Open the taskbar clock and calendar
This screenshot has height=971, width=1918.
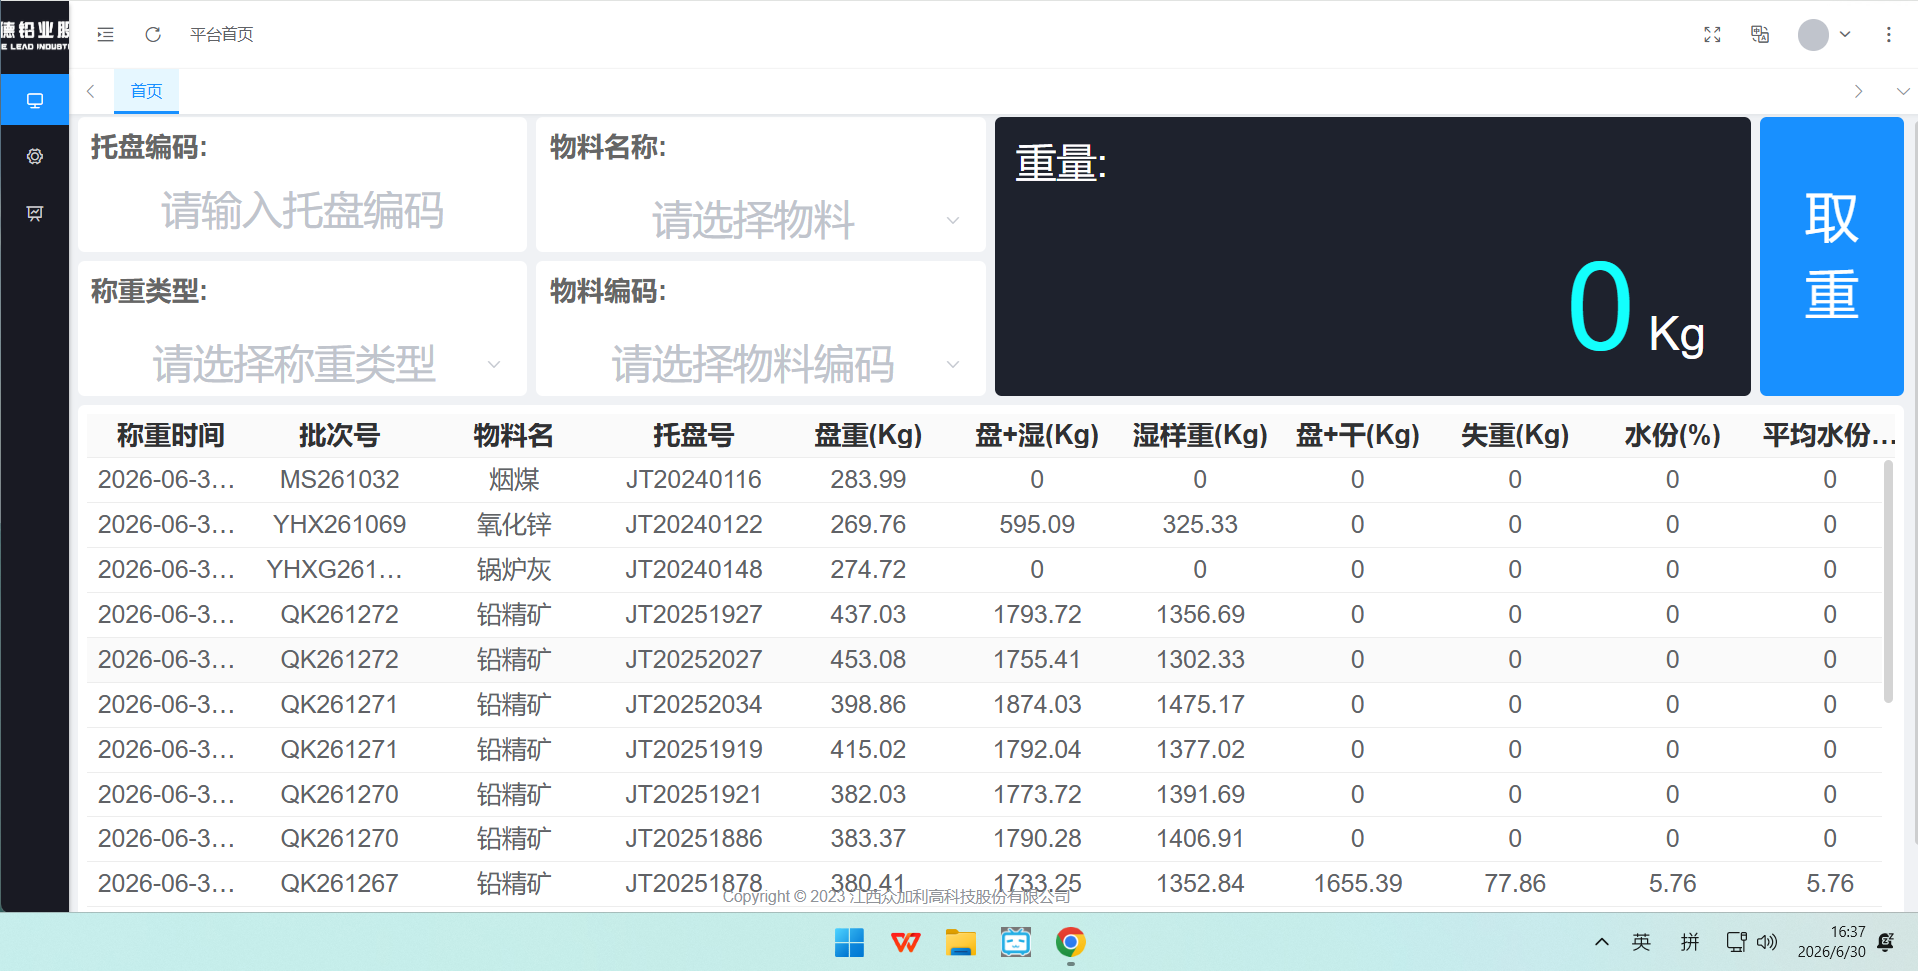[1831, 942]
